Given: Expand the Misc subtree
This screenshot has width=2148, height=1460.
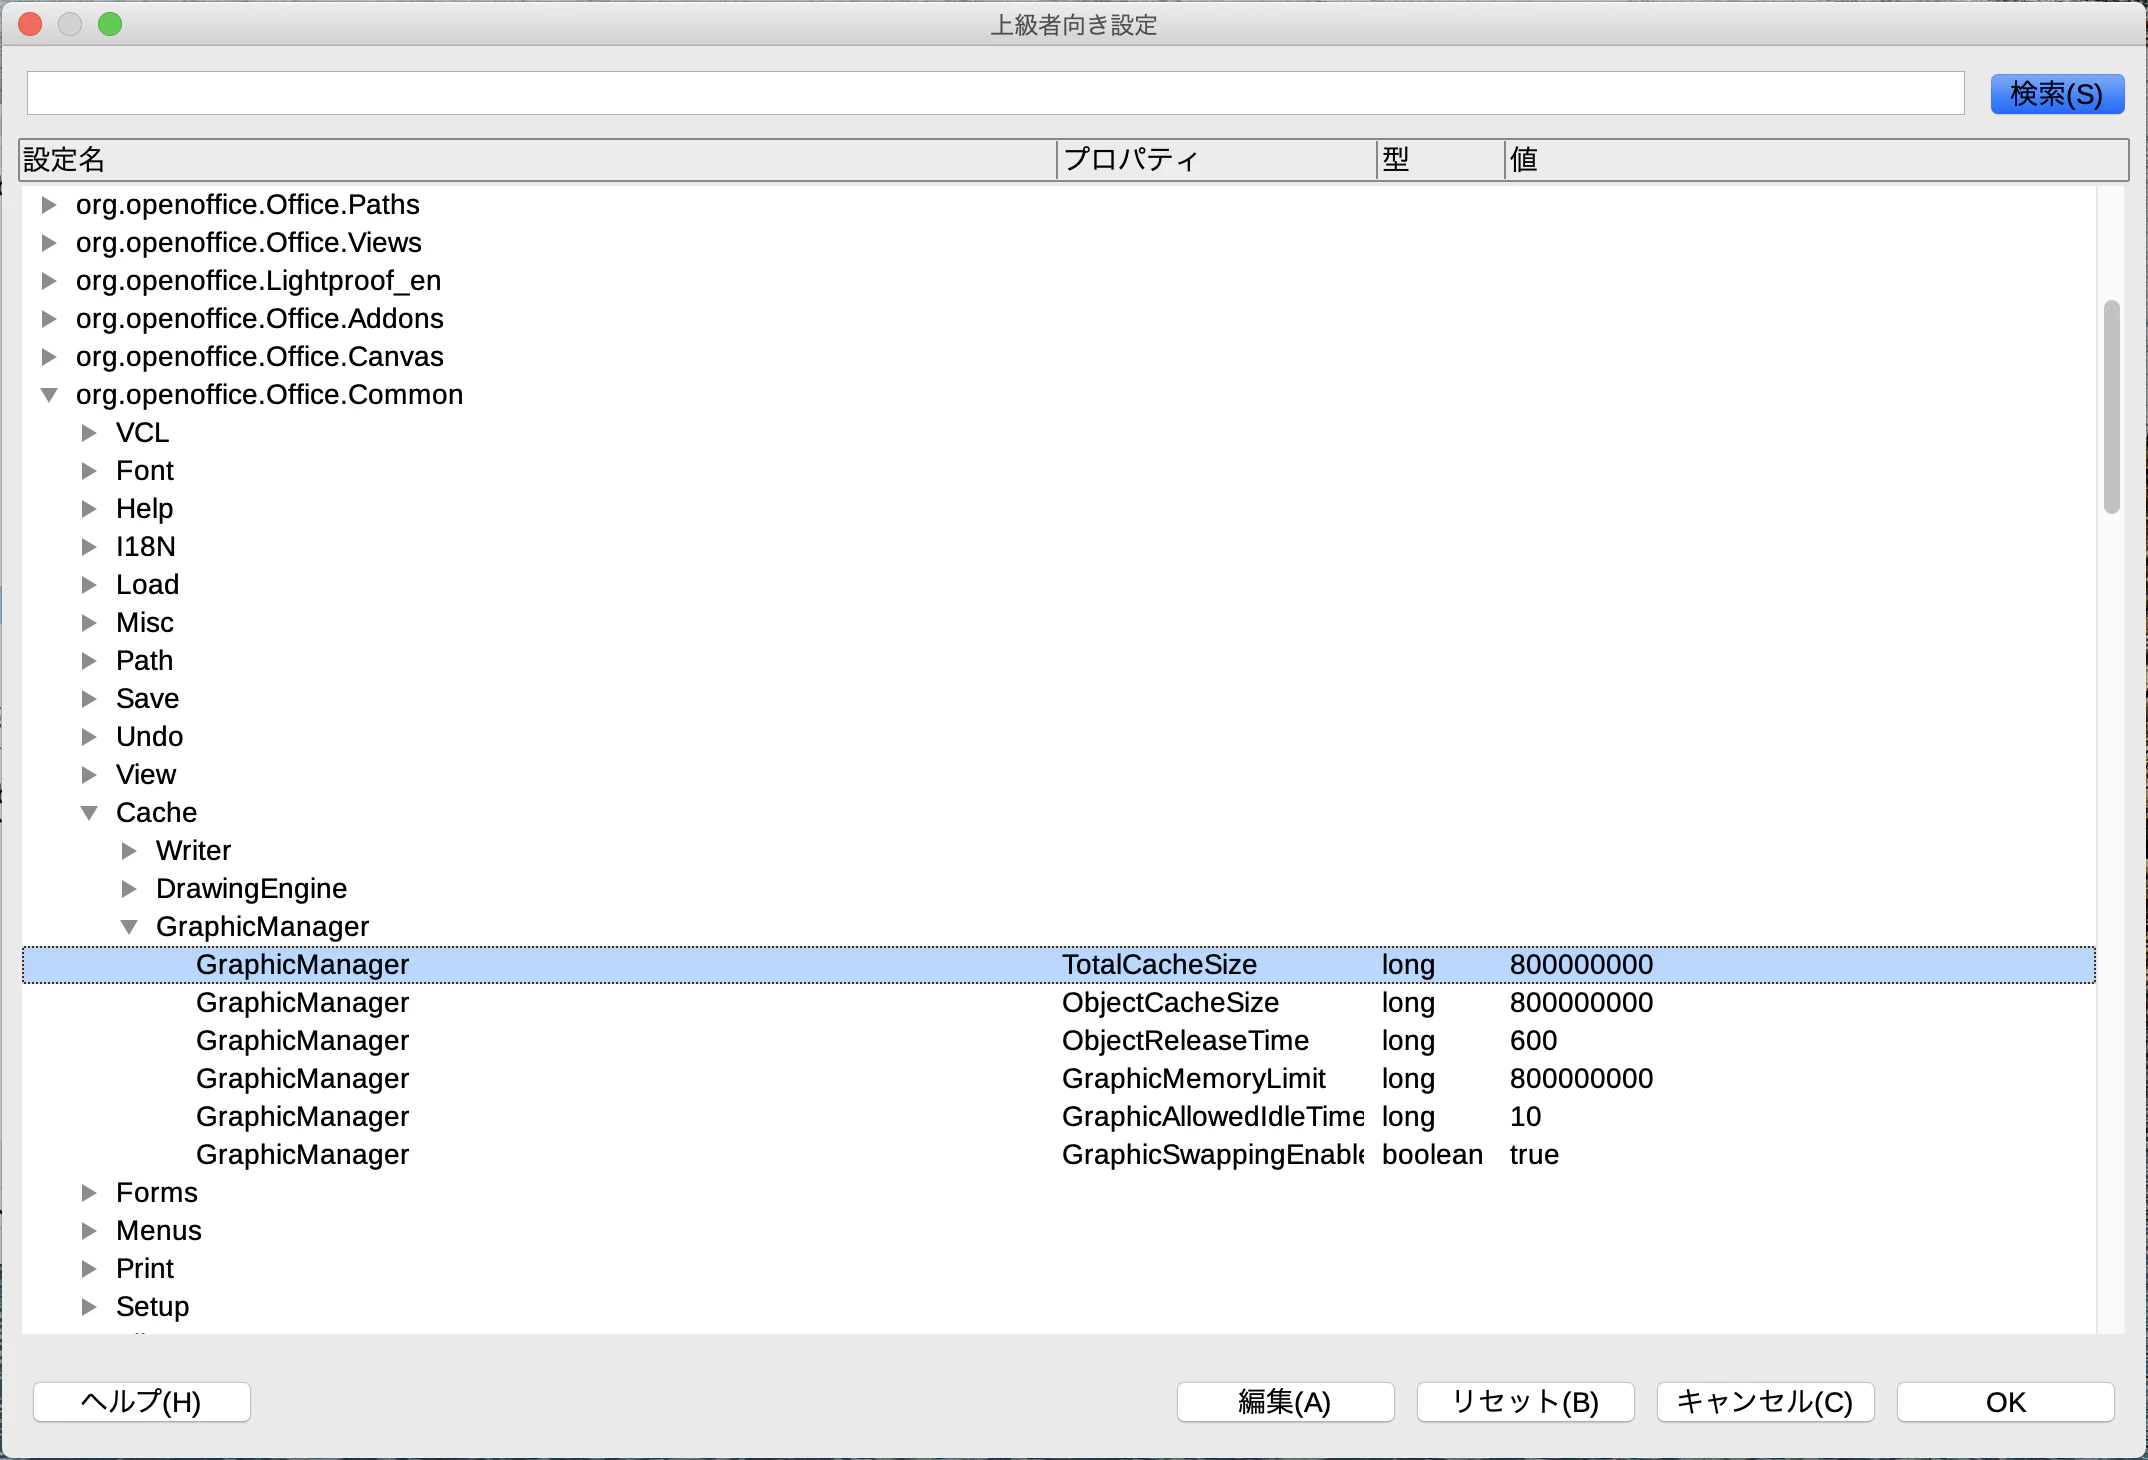Looking at the screenshot, I should [x=89, y=623].
